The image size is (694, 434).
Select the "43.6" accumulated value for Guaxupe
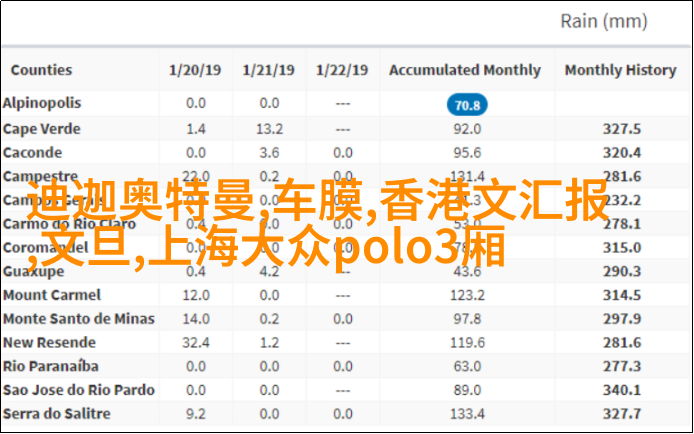tap(467, 272)
